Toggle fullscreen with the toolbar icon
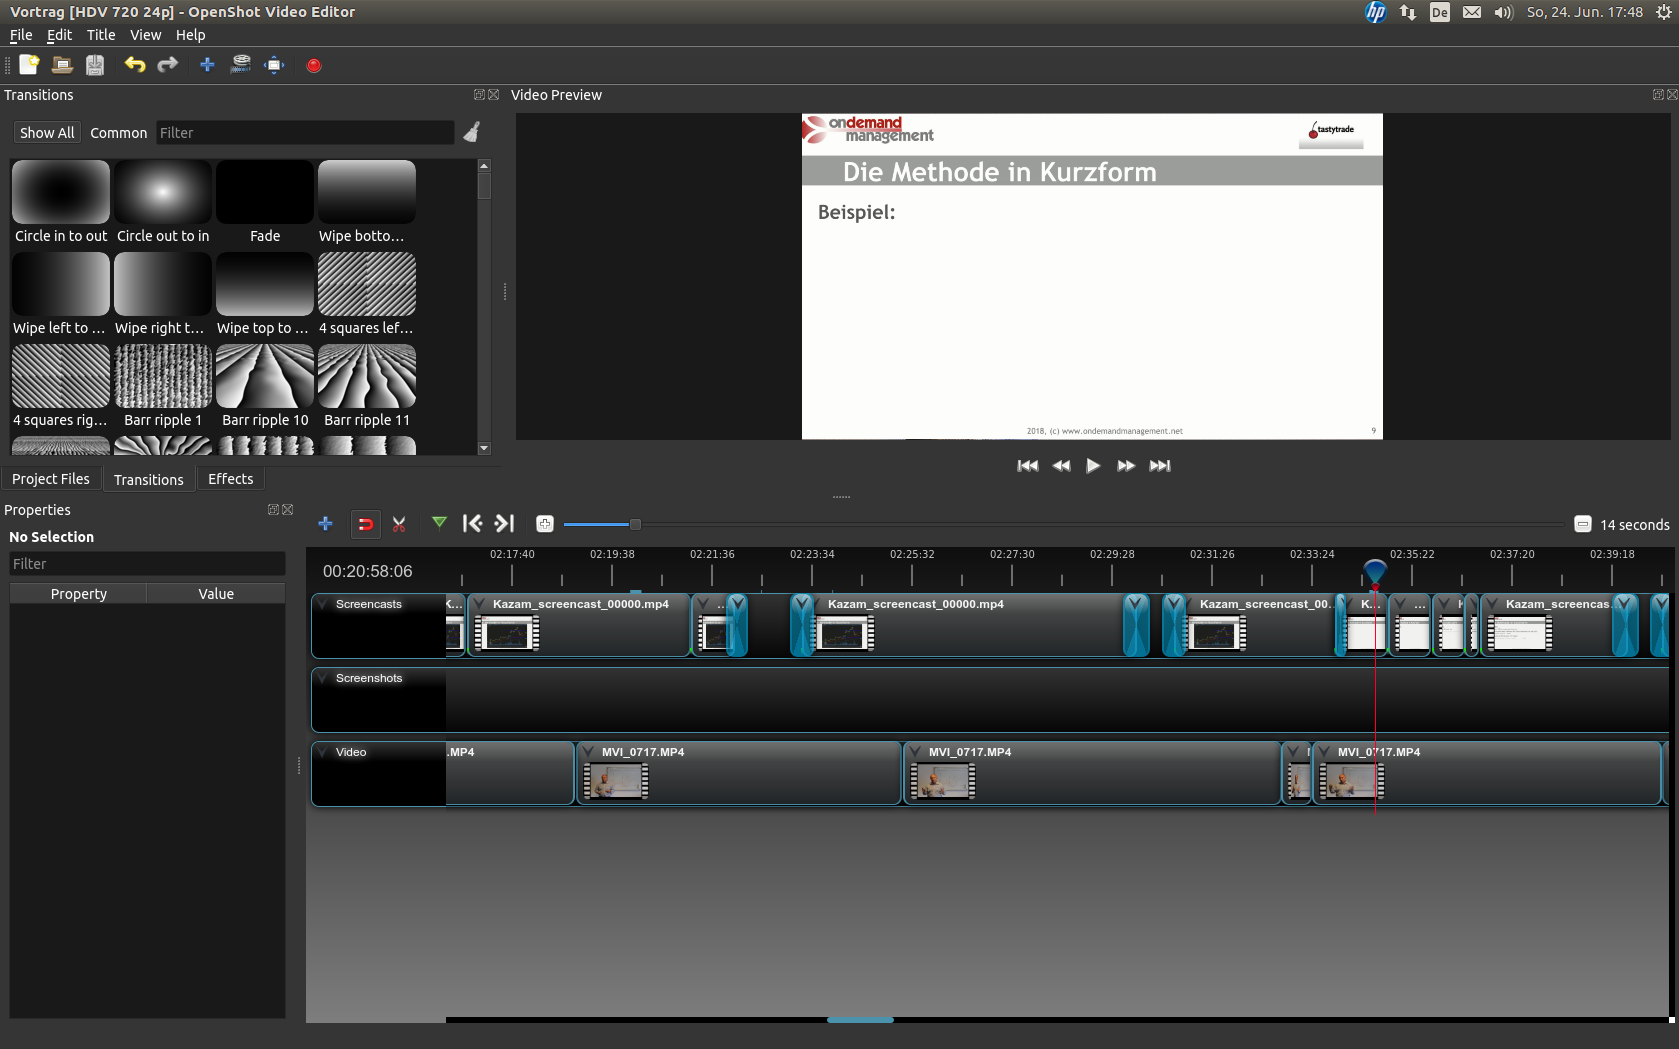Viewport: 1679px width, 1049px height. pyautogui.click(x=274, y=65)
